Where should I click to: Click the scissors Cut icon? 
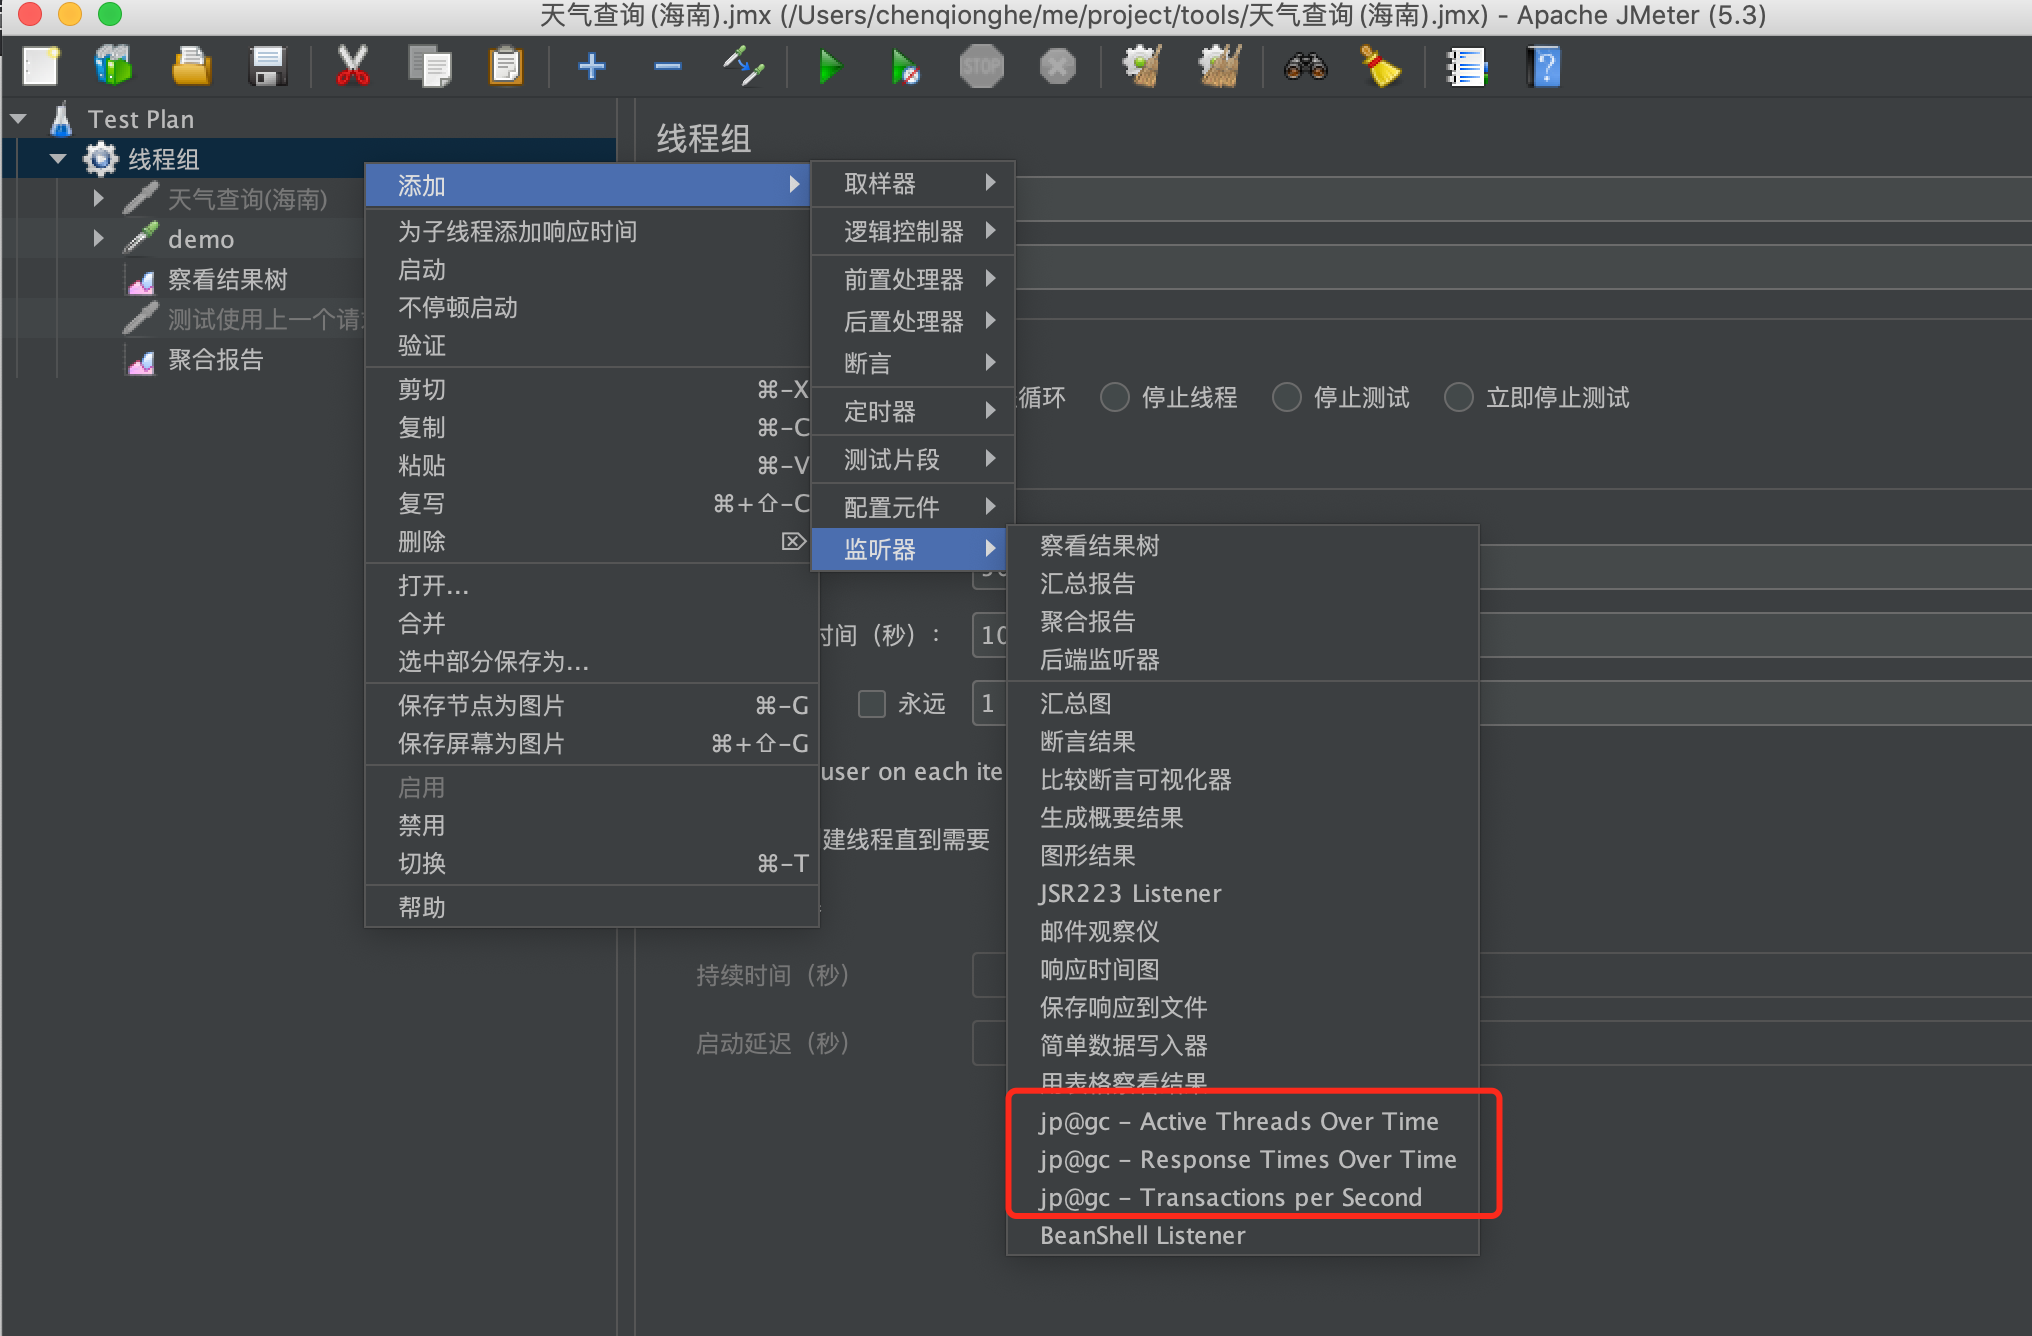coord(352,67)
